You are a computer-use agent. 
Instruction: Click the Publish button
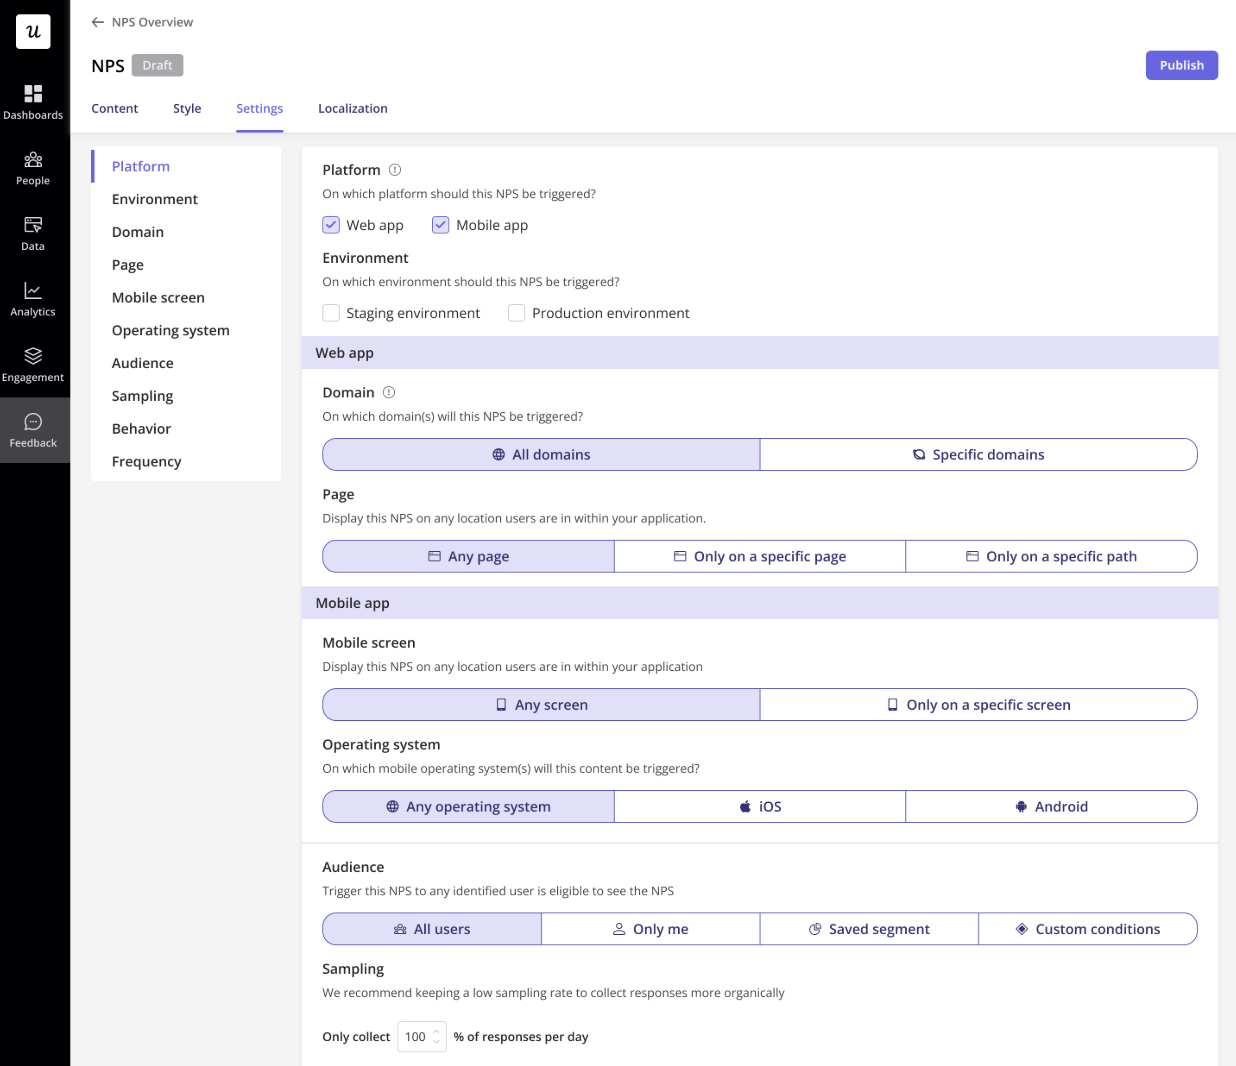click(x=1182, y=65)
